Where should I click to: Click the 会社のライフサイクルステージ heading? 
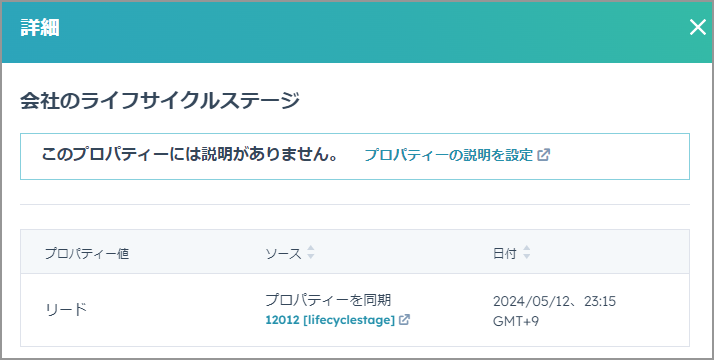point(160,101)
